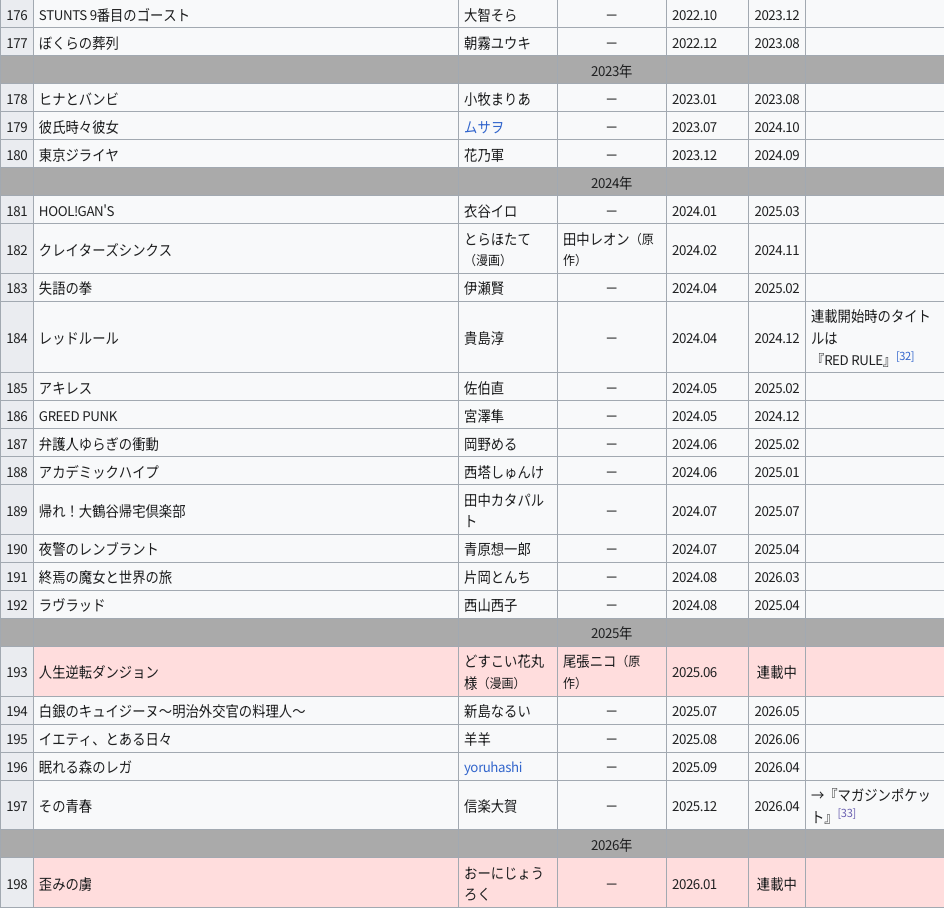The height and width of the screenshot is (908, 944).
Task: Click author 岡野める
Action: tap(490, 444)
